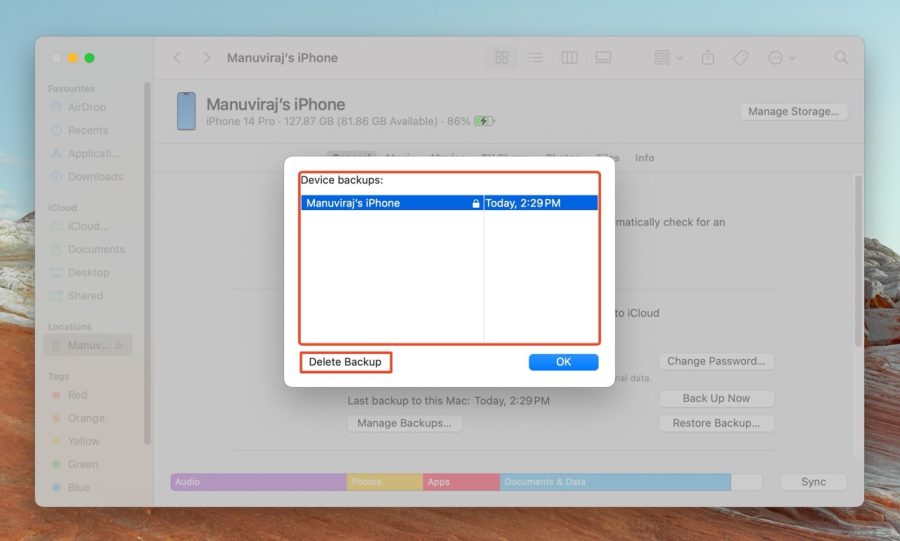Click the Today, 2:29 PM backup date

523,203
